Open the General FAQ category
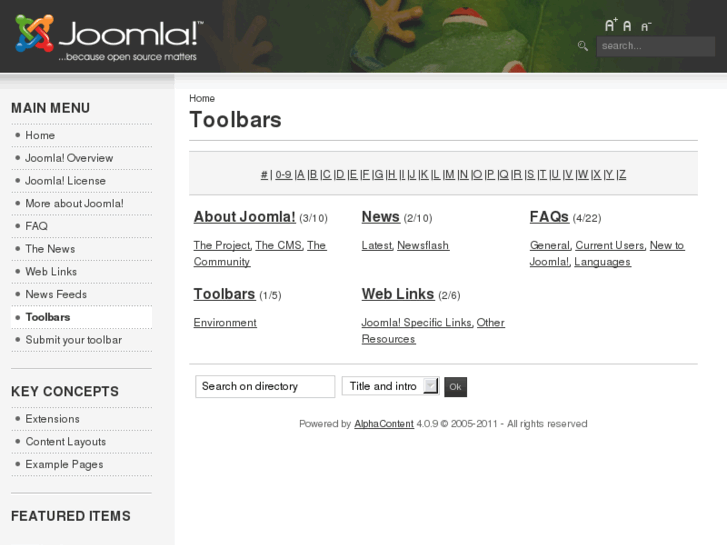The image size is (727, 545). [550, 245]
